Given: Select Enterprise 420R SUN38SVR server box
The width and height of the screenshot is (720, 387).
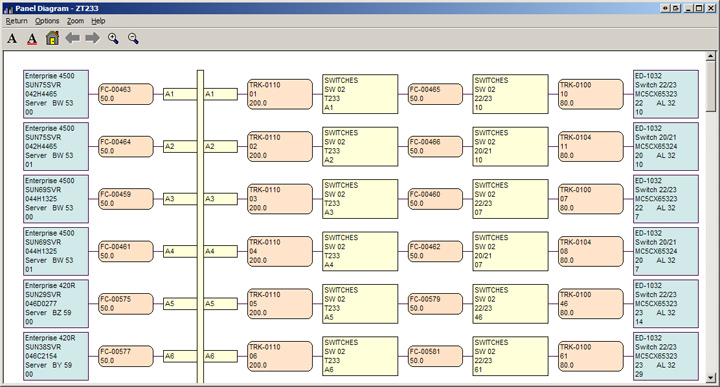Looking at the screenshot, I should pos(56,356).
